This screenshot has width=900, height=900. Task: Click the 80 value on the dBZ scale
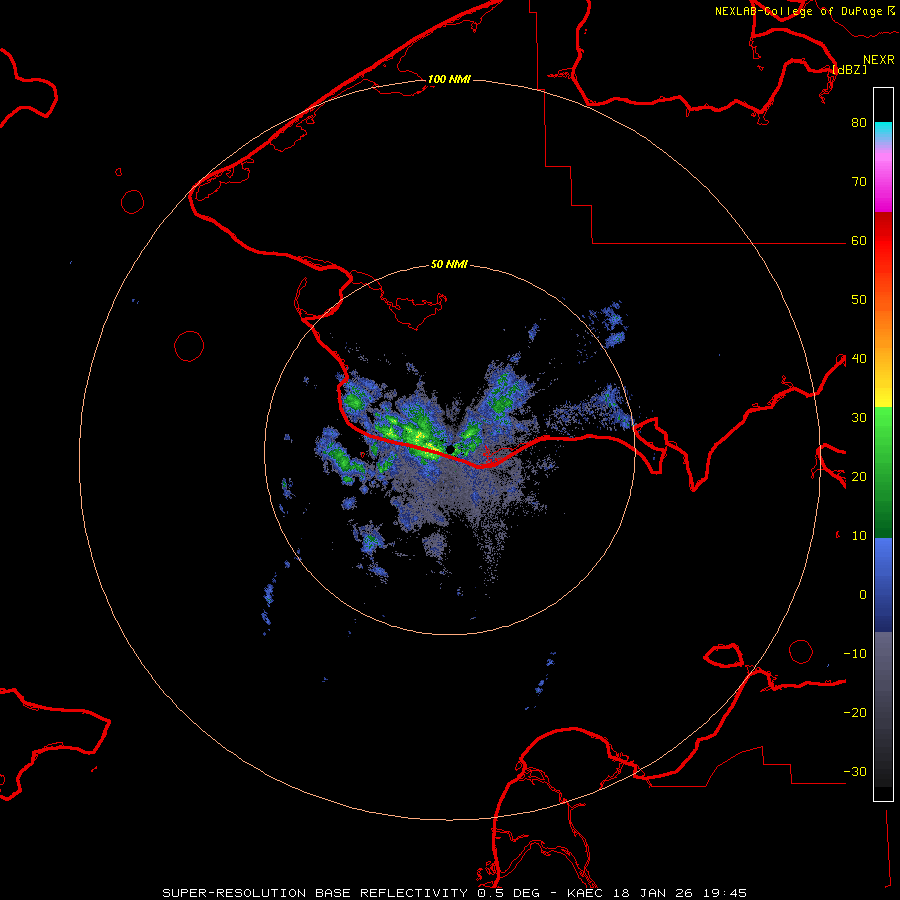859,122
